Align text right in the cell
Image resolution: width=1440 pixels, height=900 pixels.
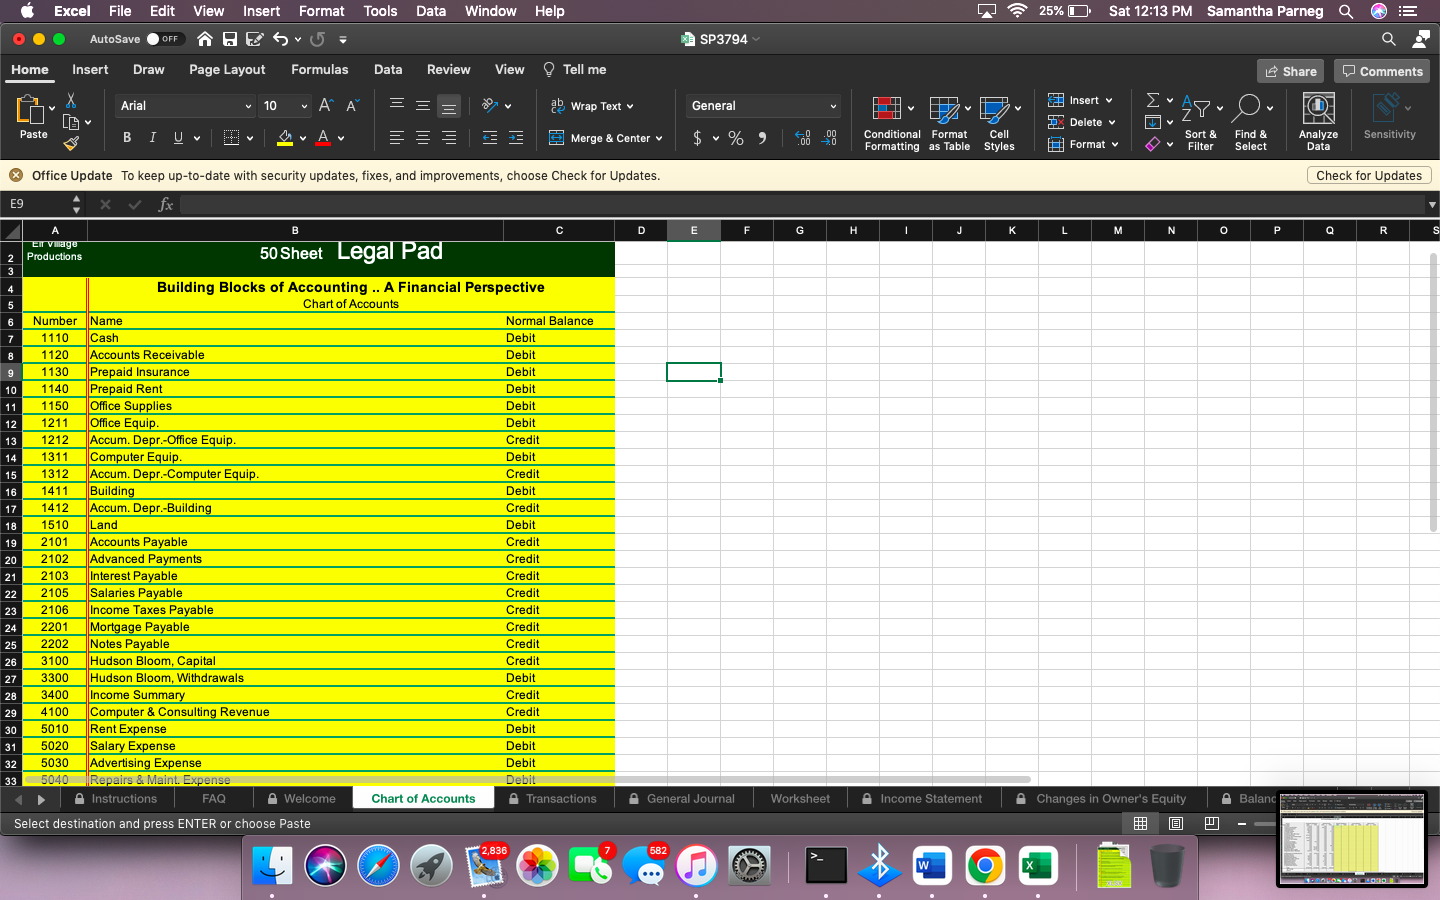click(449, 137)
